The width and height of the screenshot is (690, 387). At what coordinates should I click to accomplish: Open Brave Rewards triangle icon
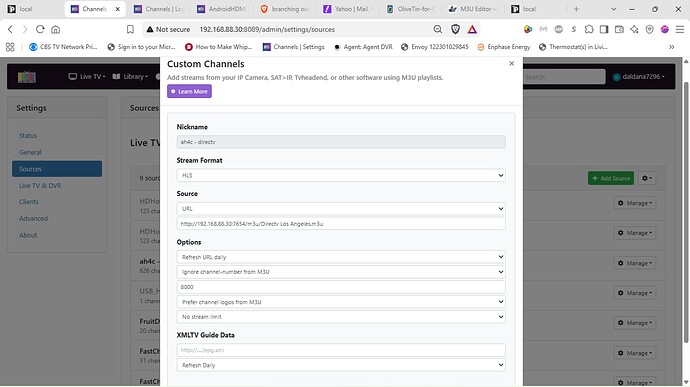tap(472, 29)
